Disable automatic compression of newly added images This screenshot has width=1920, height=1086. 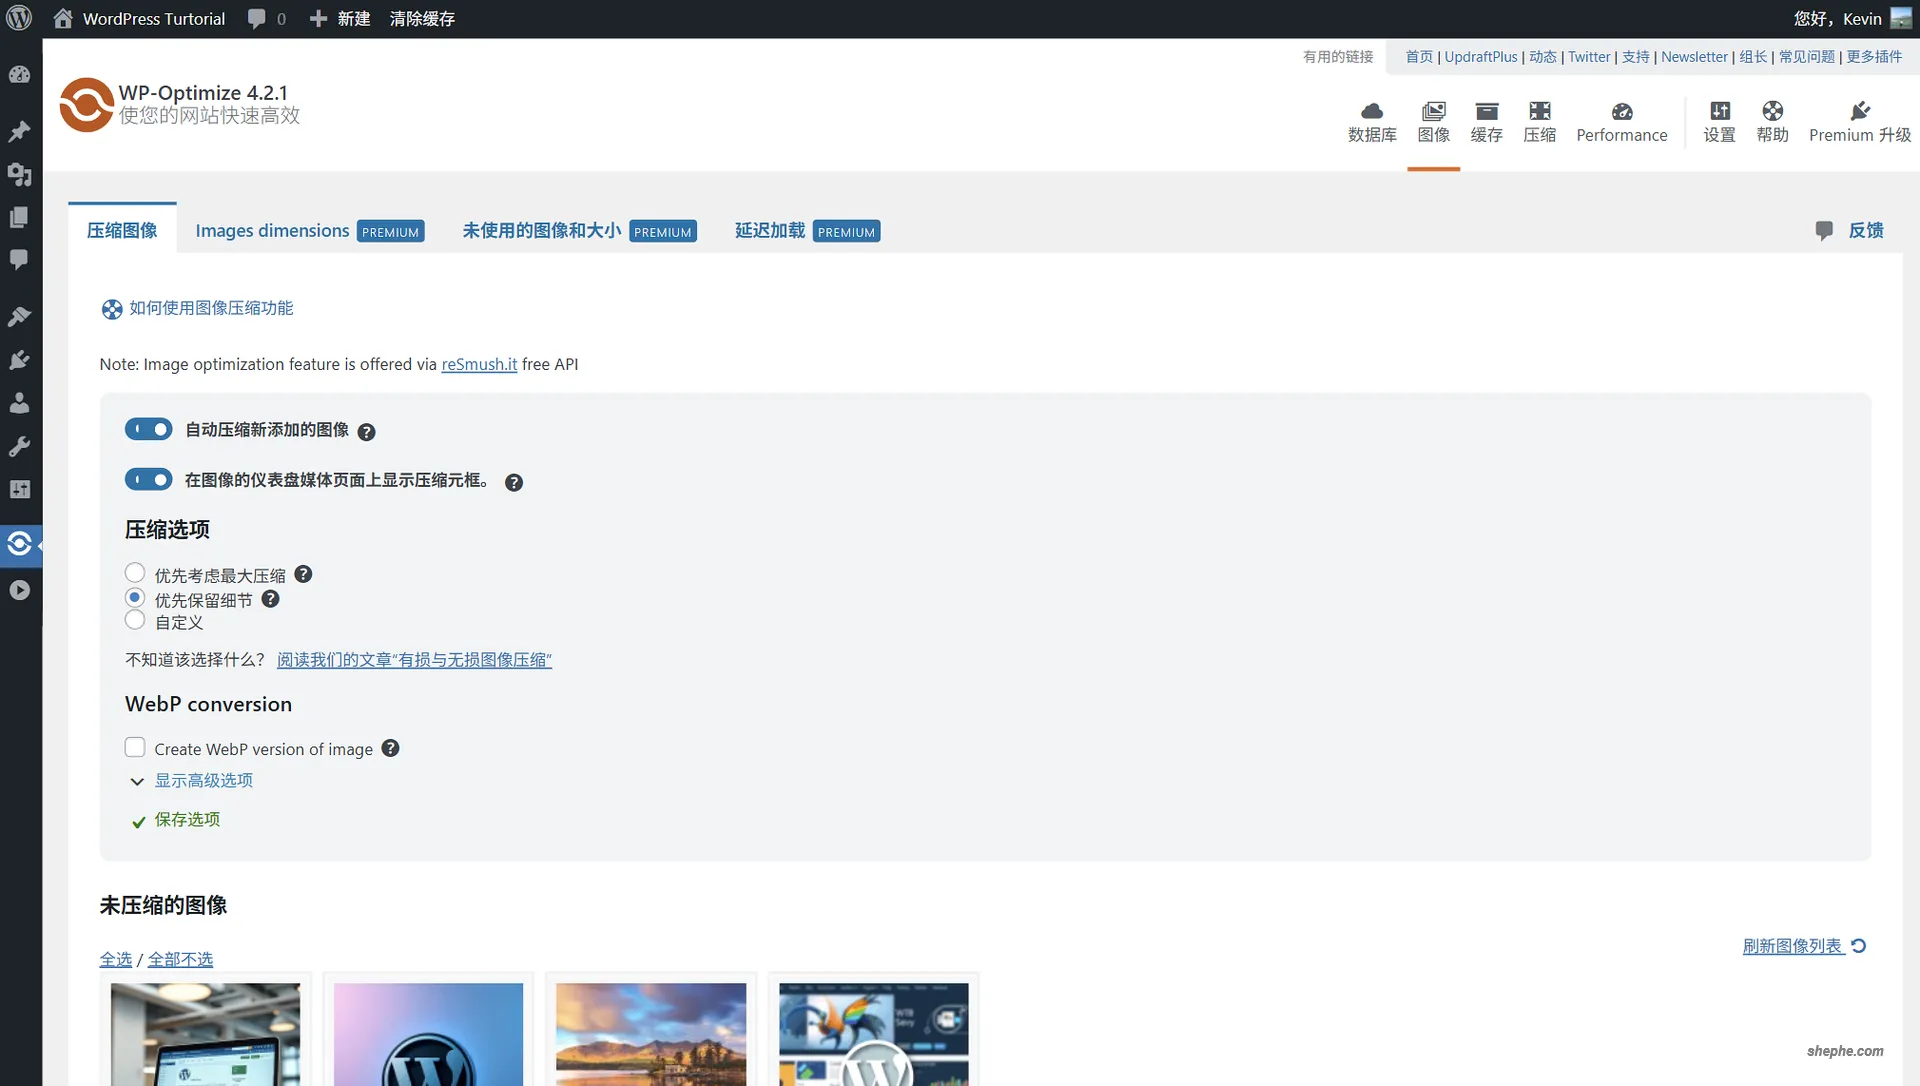[148, 429]
